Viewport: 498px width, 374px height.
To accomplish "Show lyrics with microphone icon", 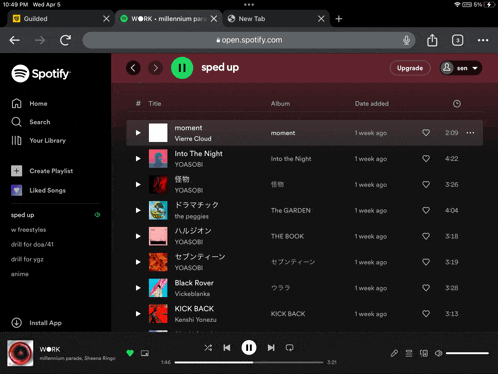I will 394,353.
